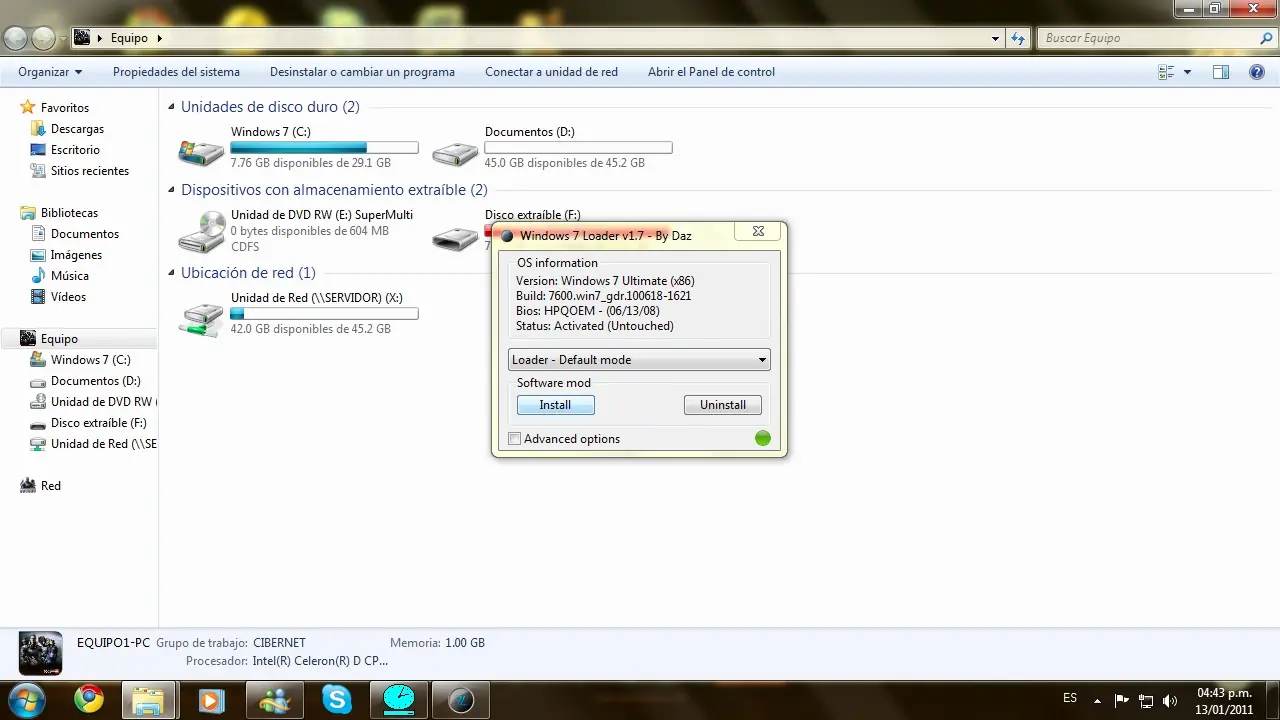Viewport: 1280px width, 720px height.
Task: Click the Windows 7 (C:) disk capacity bar
Action: coord(324,146)
